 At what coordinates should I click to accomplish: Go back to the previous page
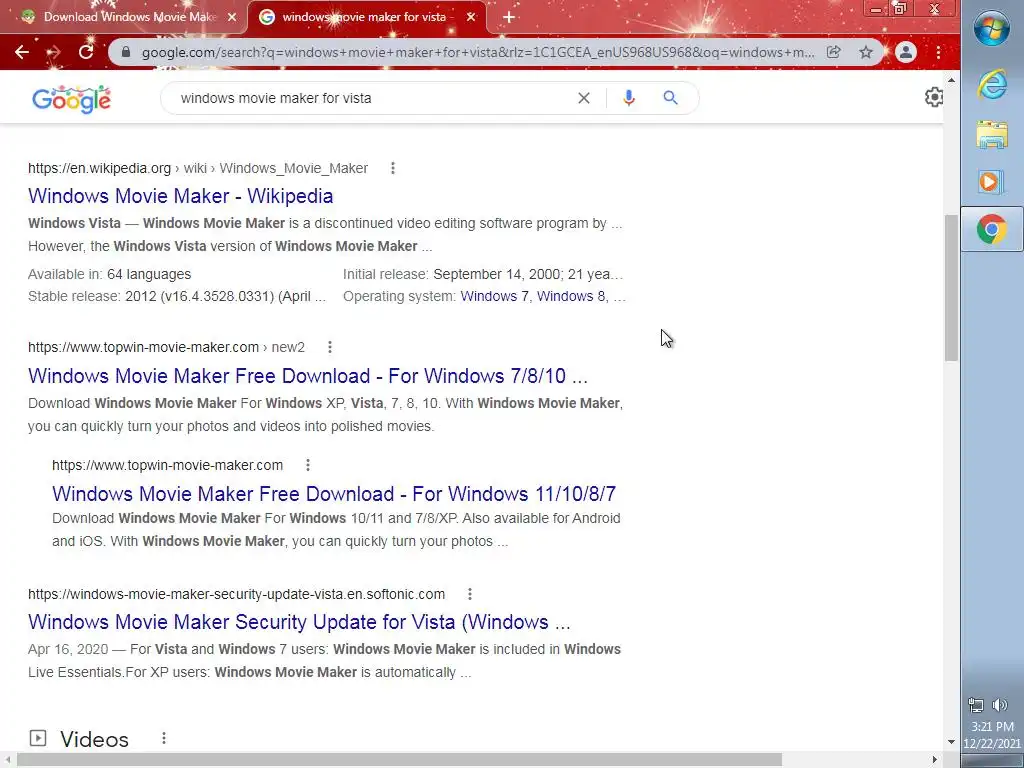22,52
